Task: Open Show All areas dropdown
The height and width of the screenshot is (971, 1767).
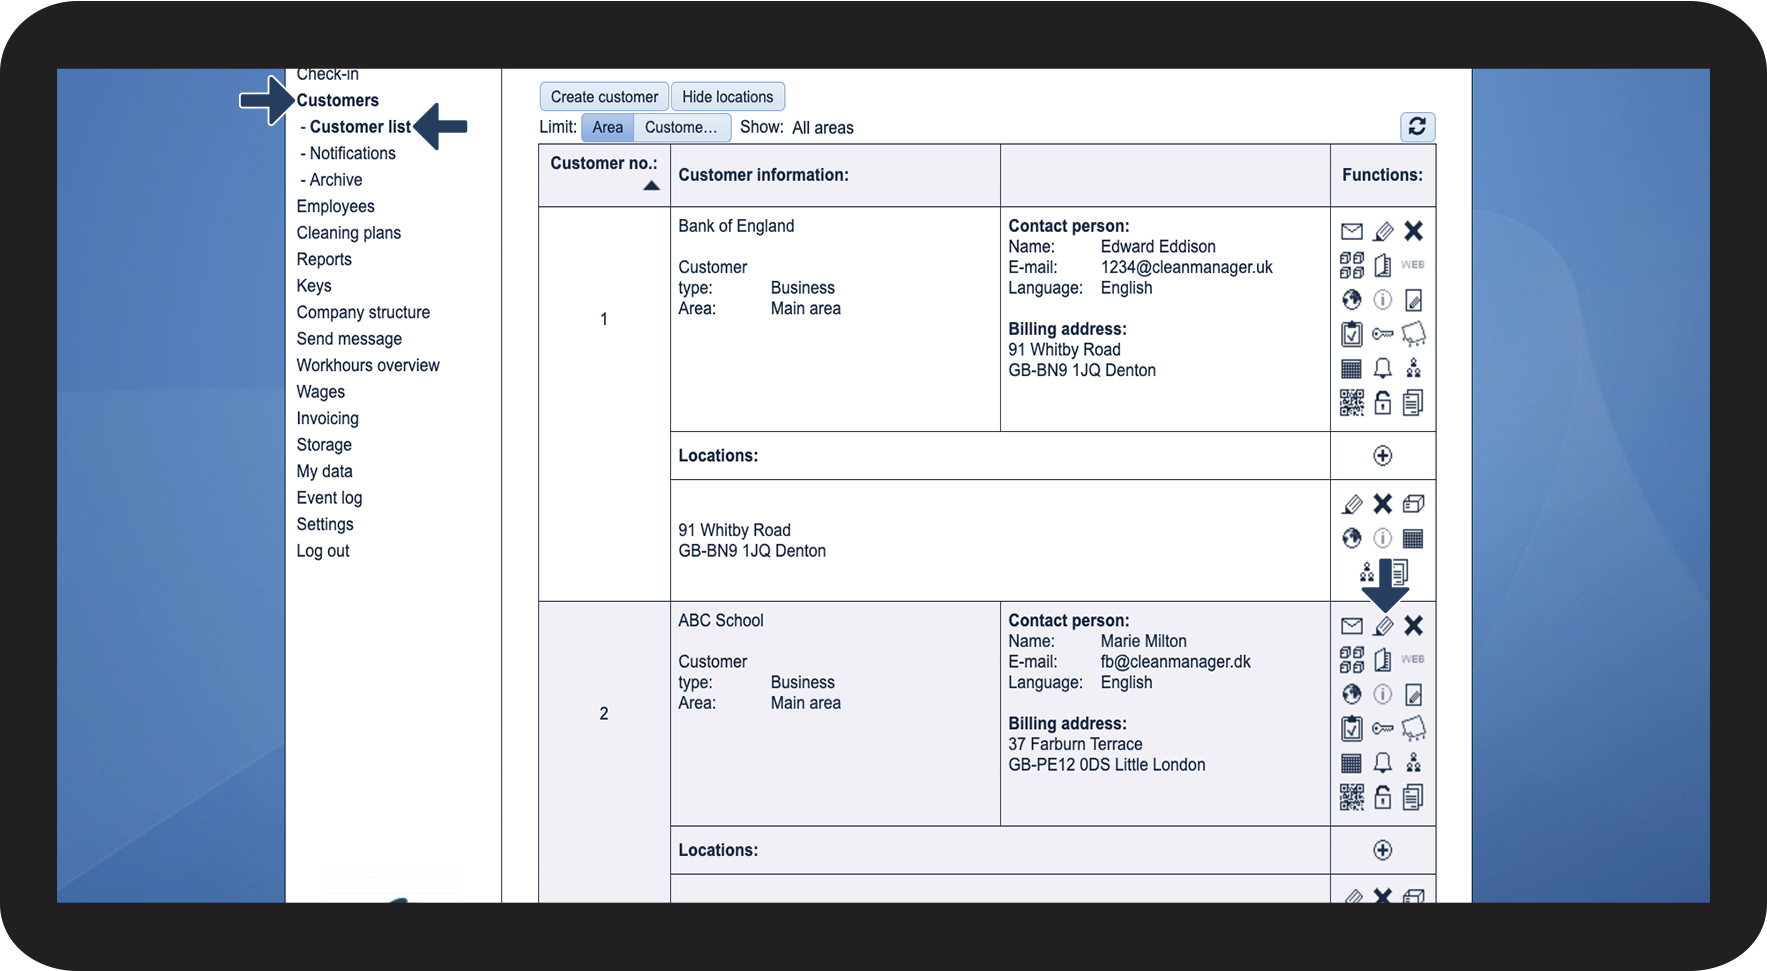Action: pyautogui.click(x=823, y=127)
